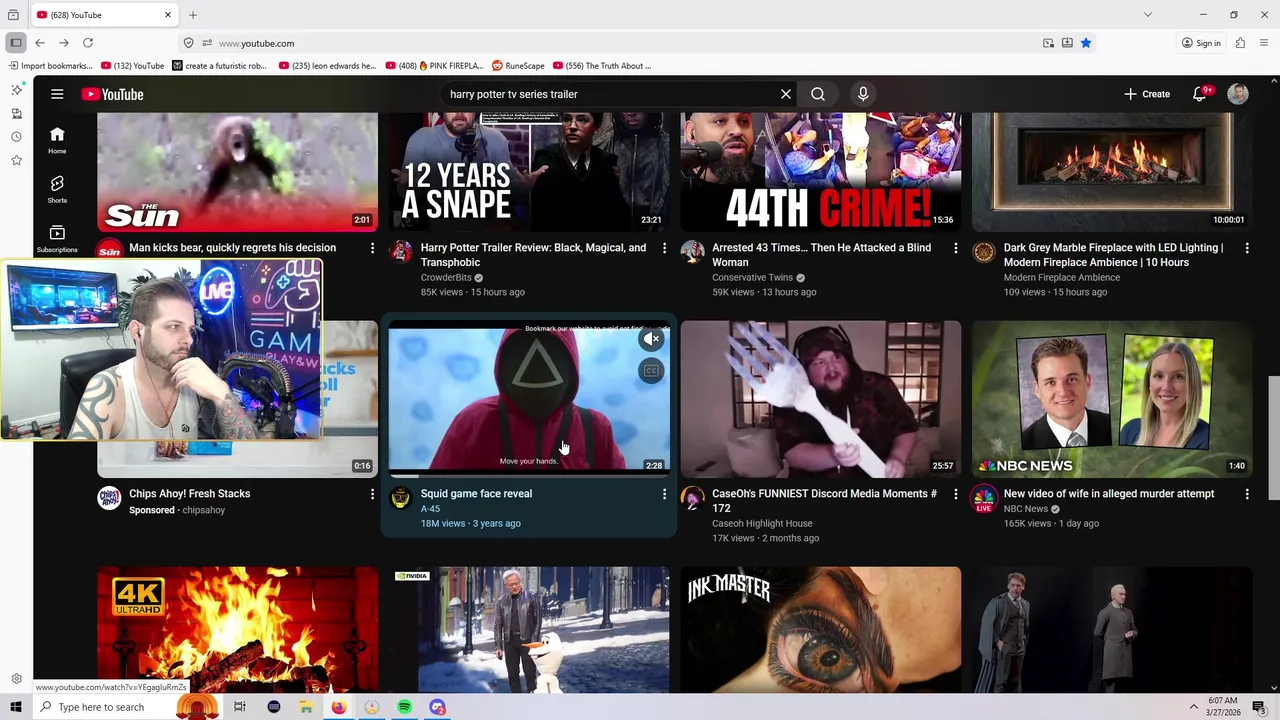Toggle bookmark star for this page
The height and width of the screenshot is (720, 1280).
1086,43
